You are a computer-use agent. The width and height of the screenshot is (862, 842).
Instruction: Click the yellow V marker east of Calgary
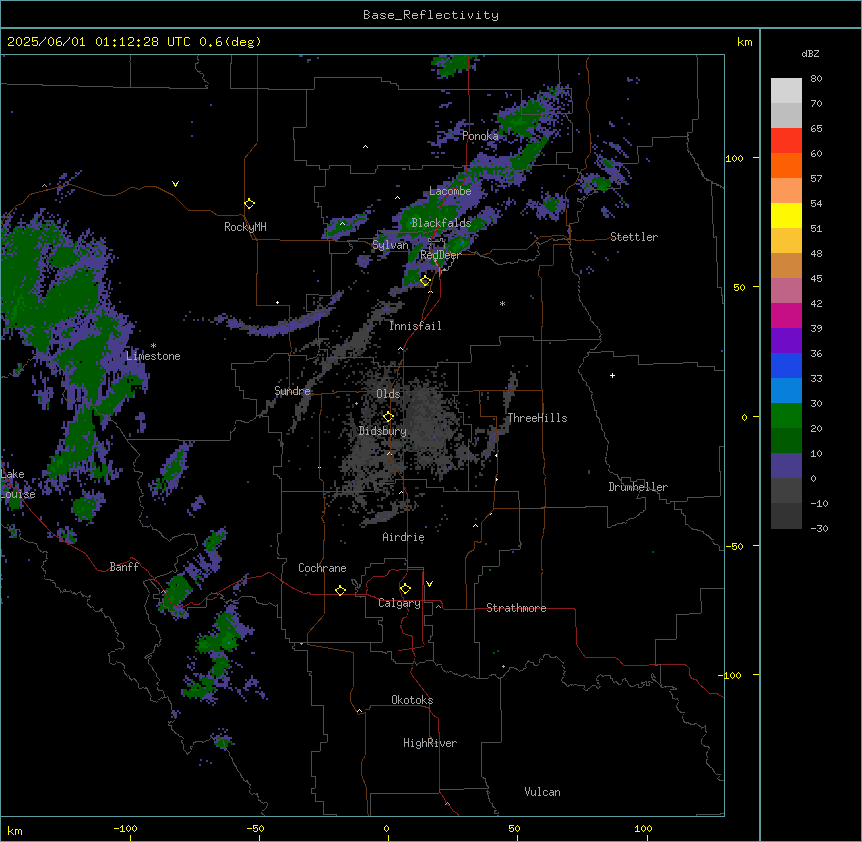click(x=429, y=584)
